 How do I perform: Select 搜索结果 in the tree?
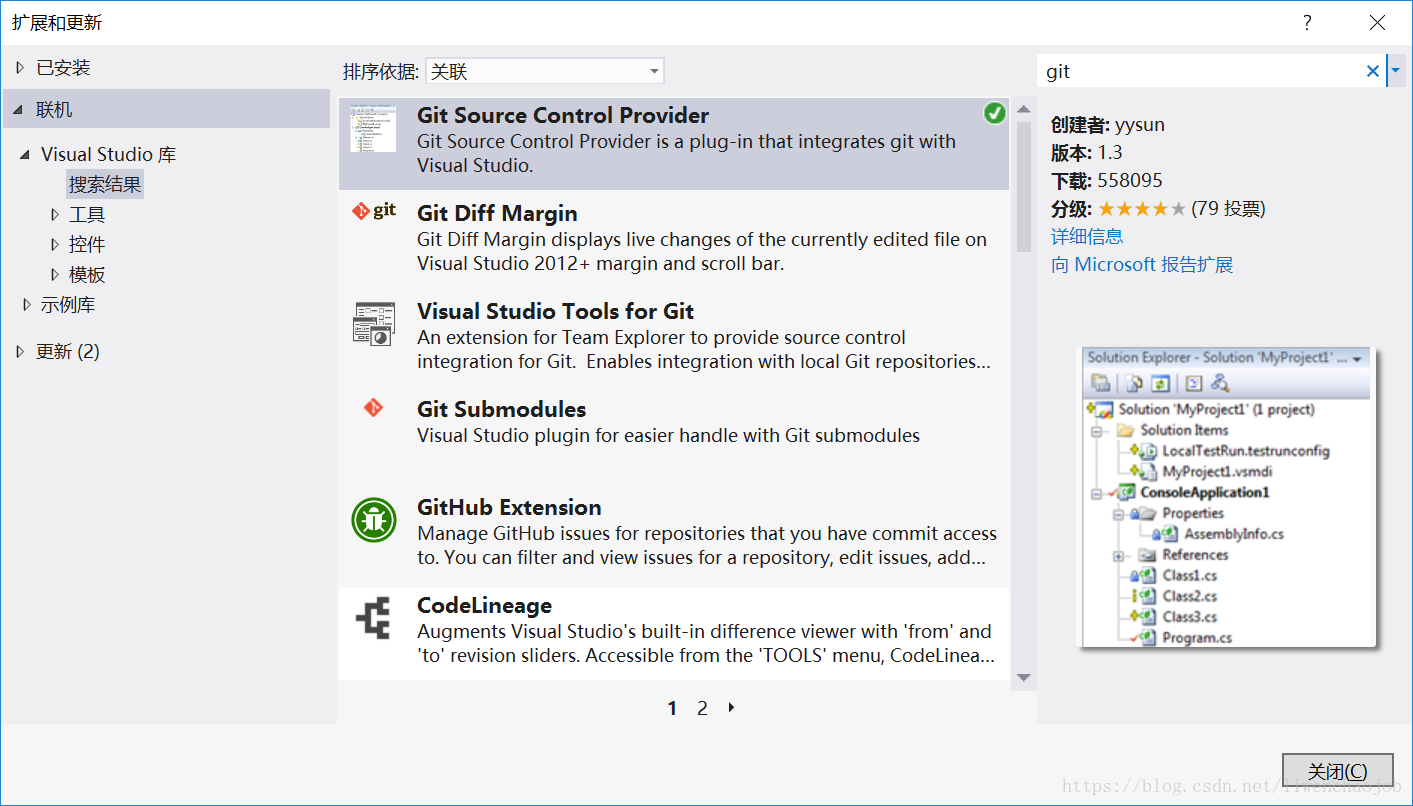[x=105, y=184]
